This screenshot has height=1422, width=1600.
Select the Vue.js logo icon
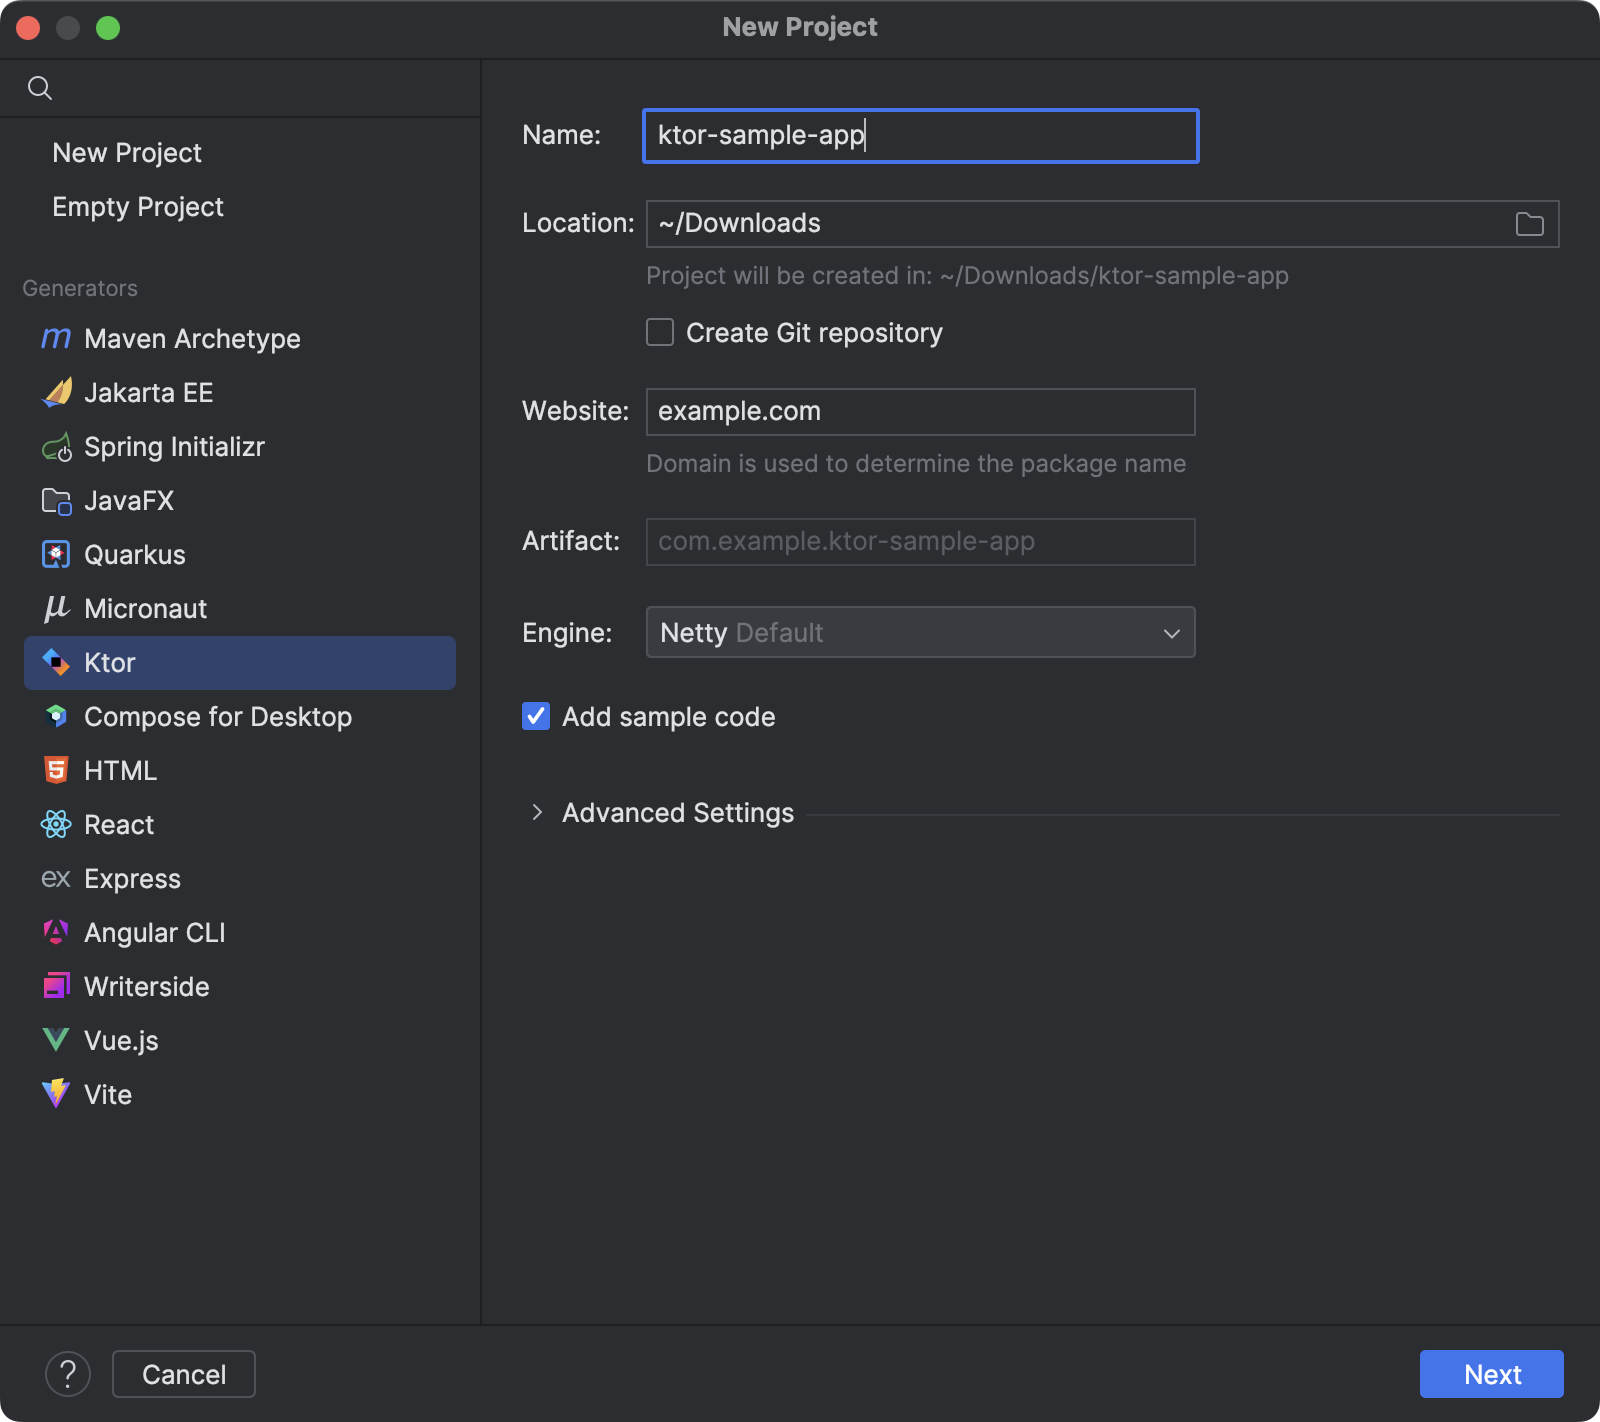pos(56,1041)
